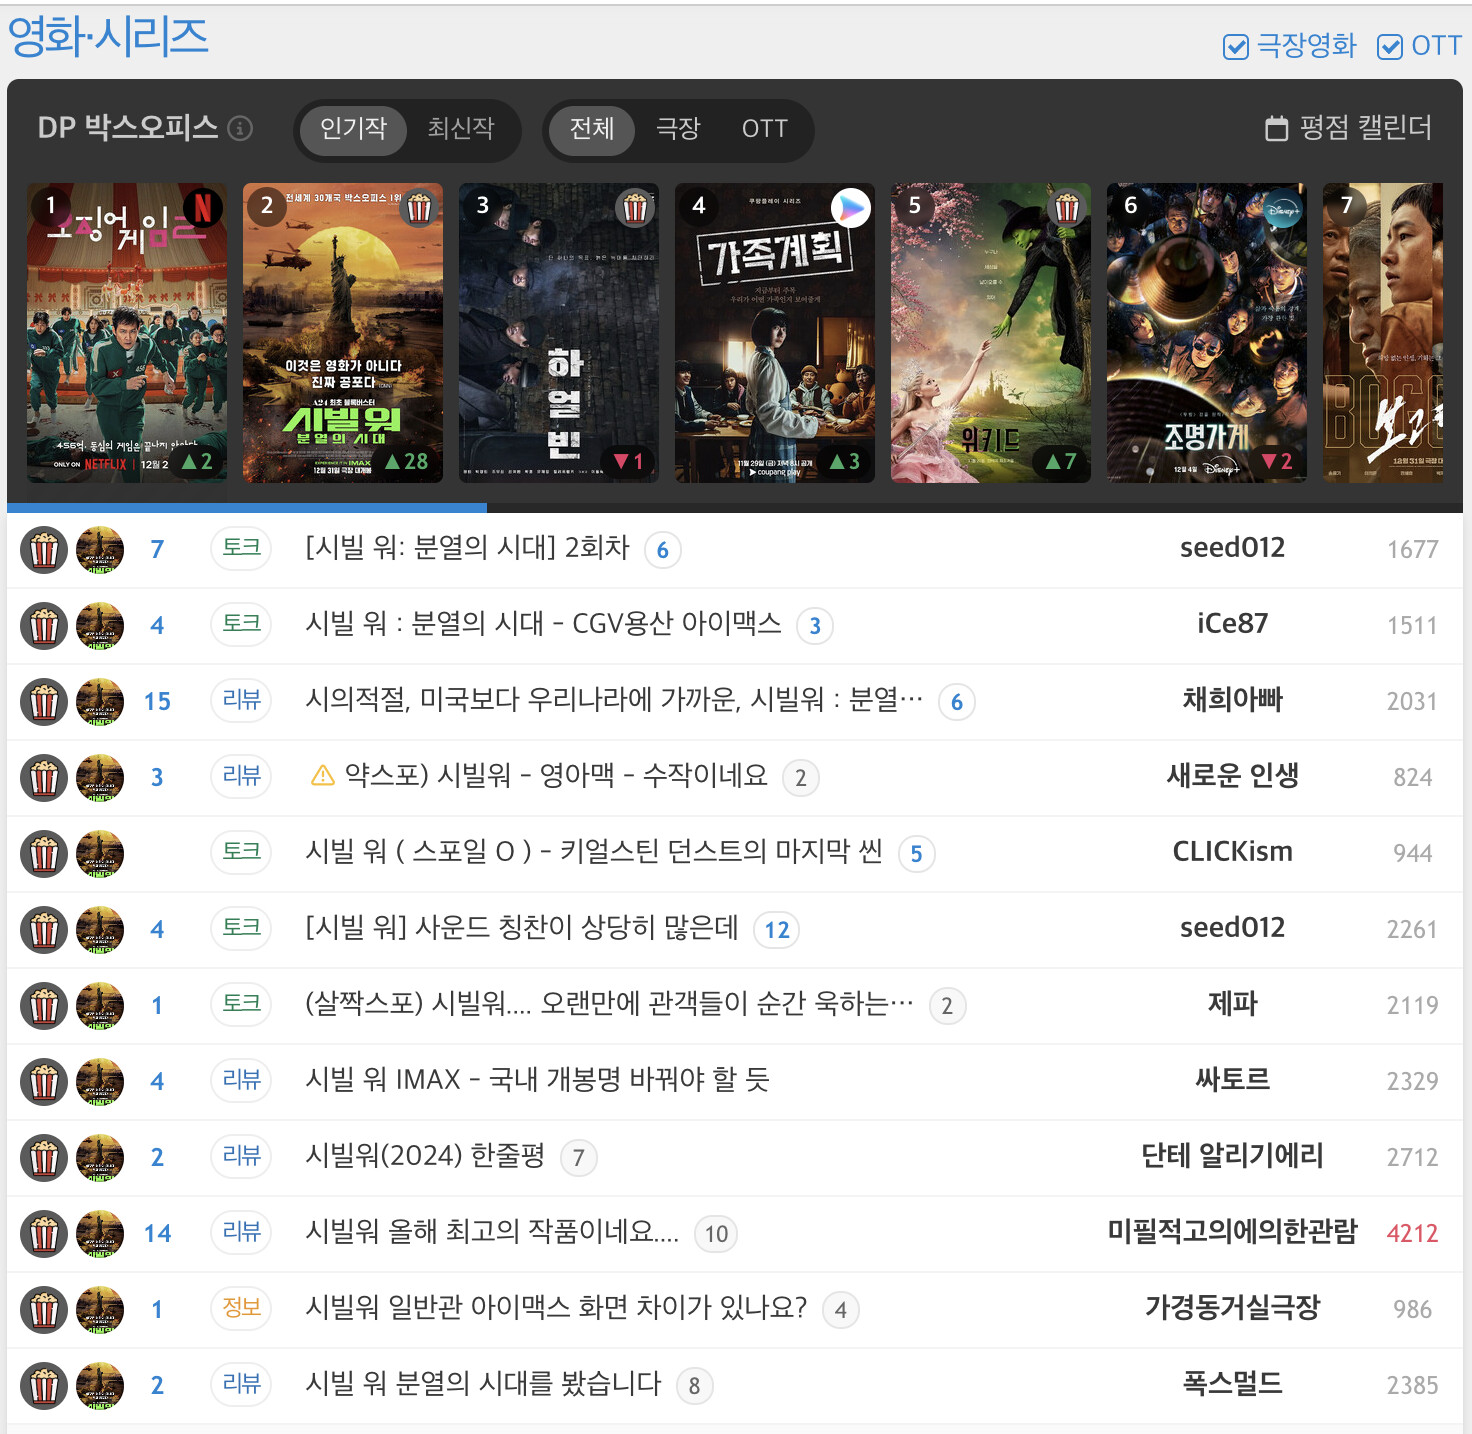Viewport: 1472px width, 1434px height.
Task: Open the post 시빌 워 : 분열의 시대 - CGV용산 아이맥스
Action: (x=543, y=624)
